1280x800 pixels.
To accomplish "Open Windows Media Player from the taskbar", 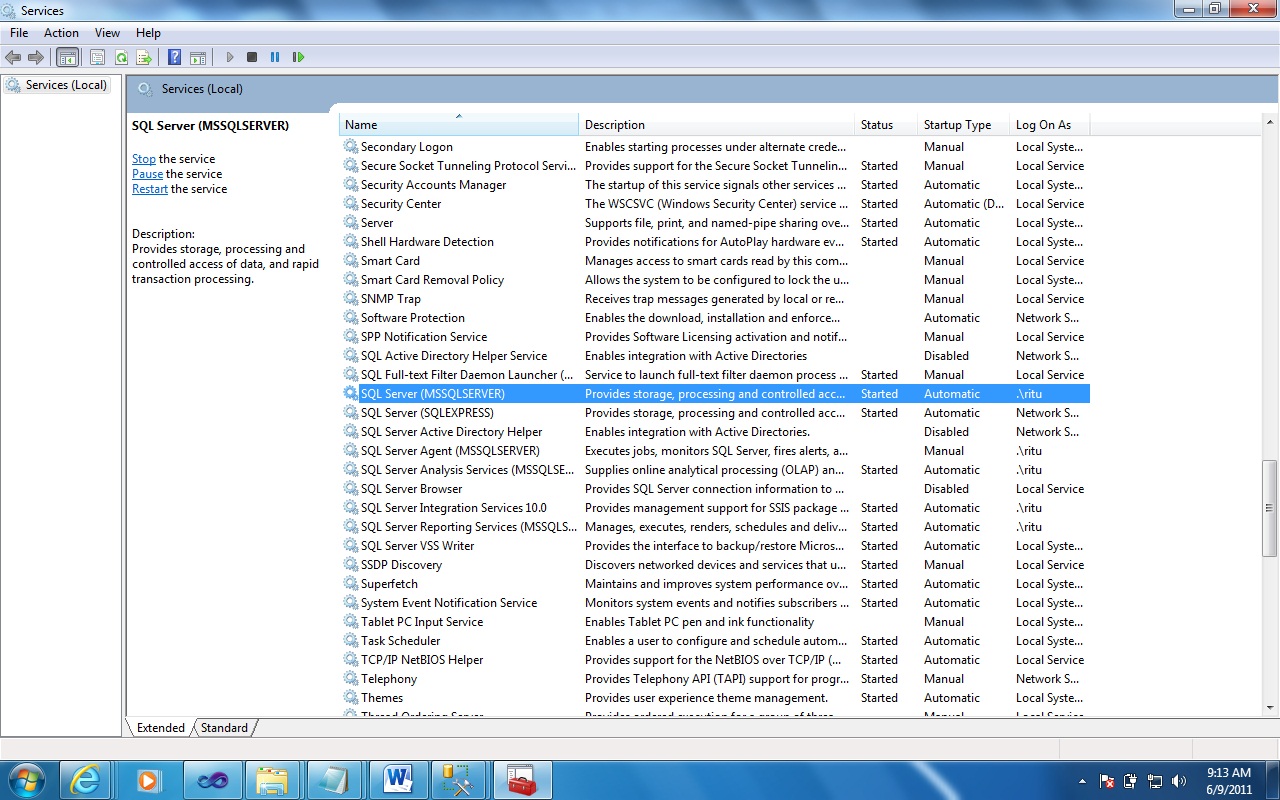I will [x=149, y=780].
